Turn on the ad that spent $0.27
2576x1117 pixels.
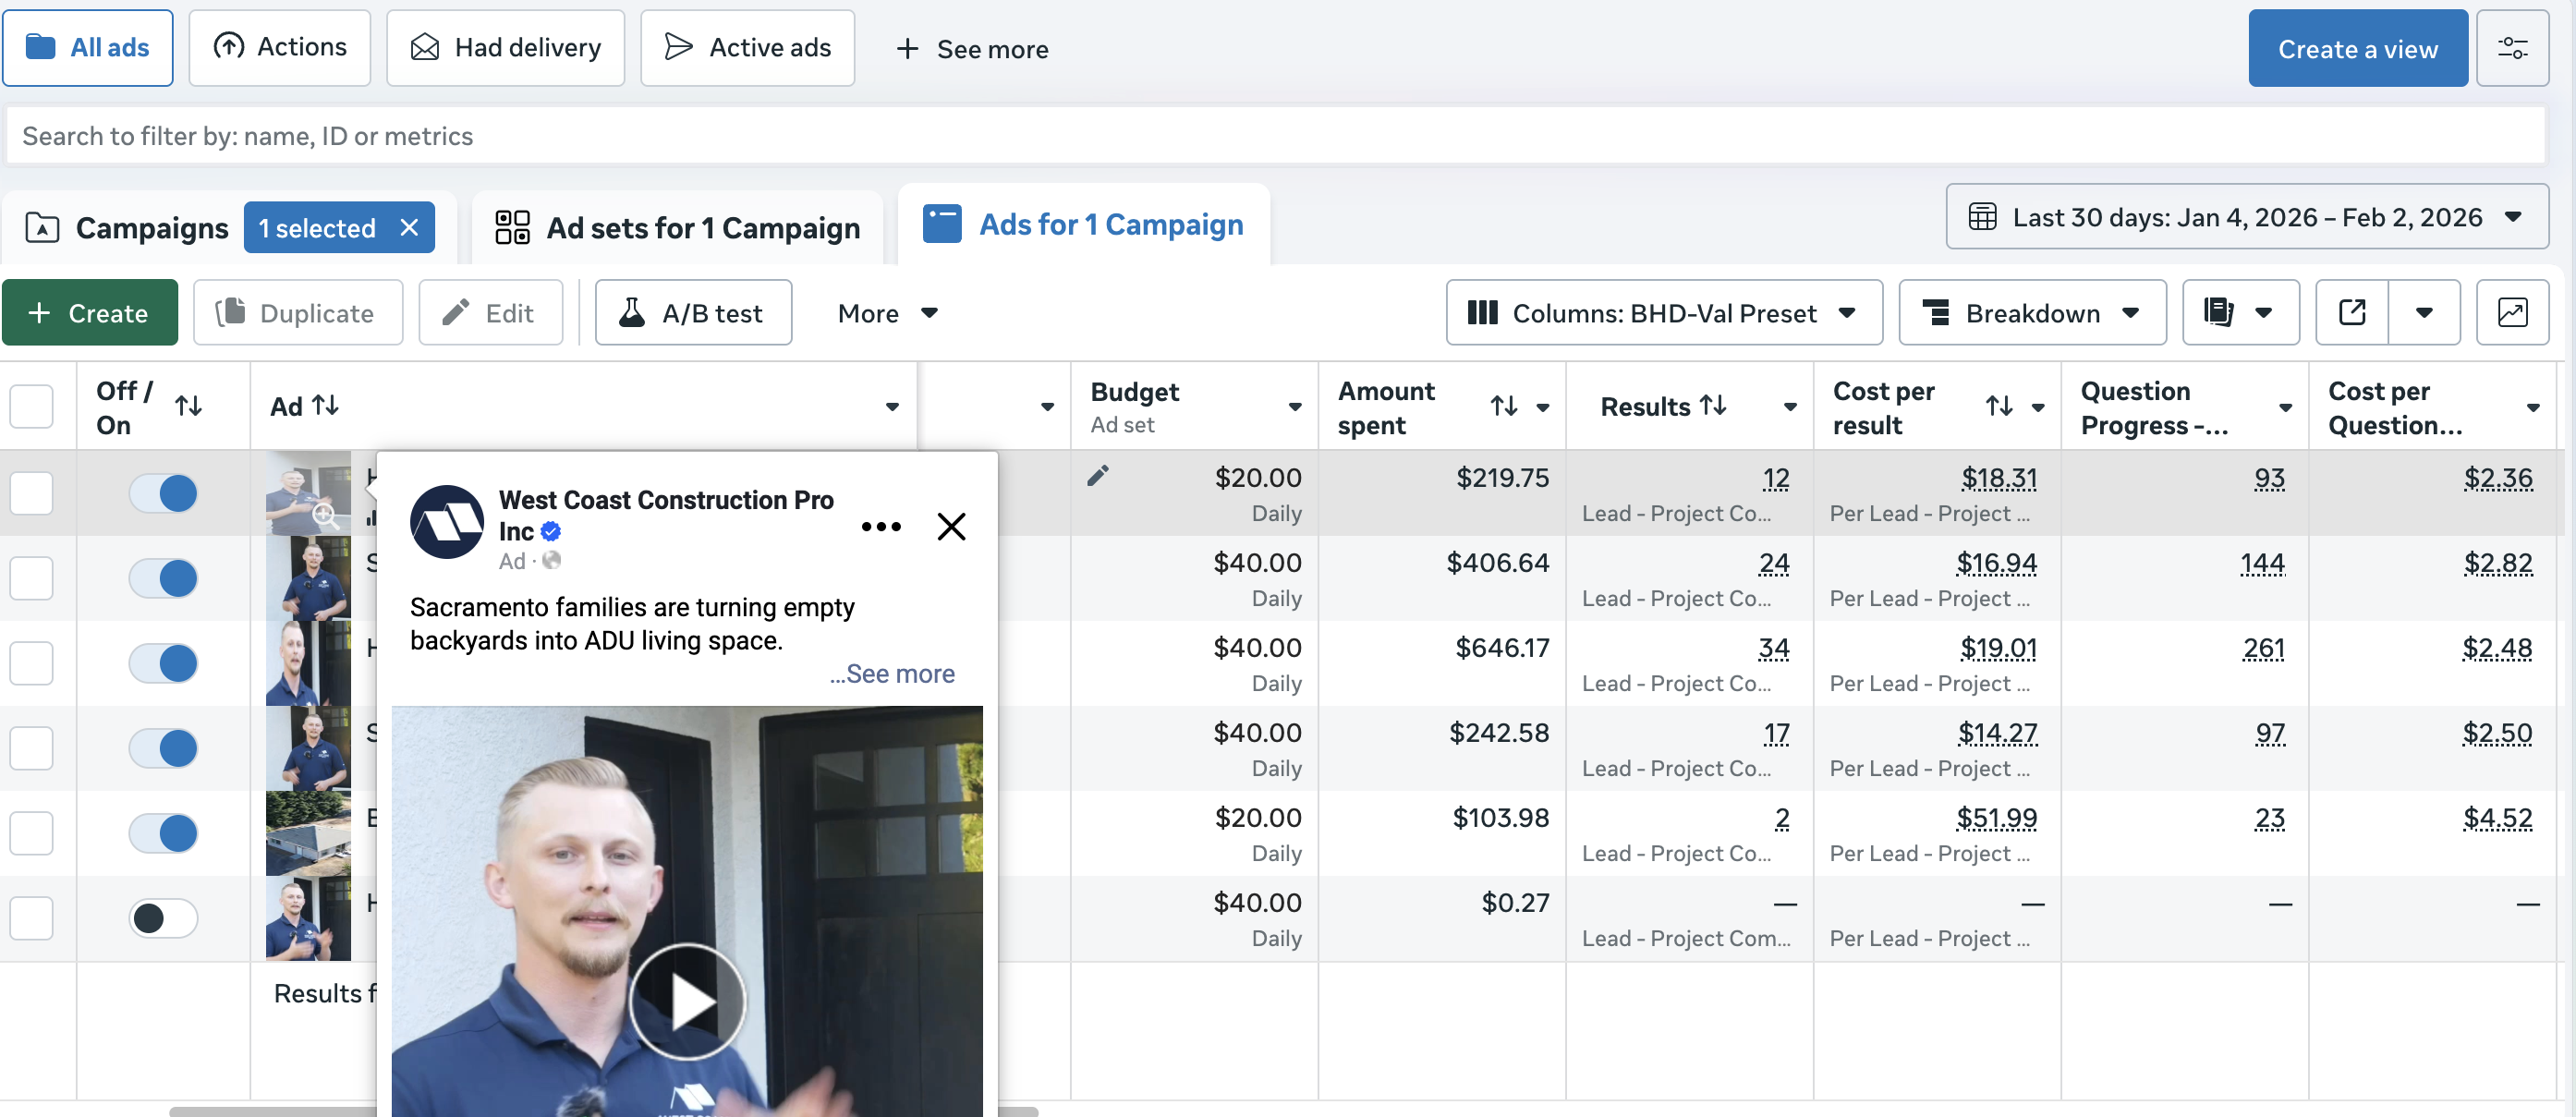coord(163,918)
